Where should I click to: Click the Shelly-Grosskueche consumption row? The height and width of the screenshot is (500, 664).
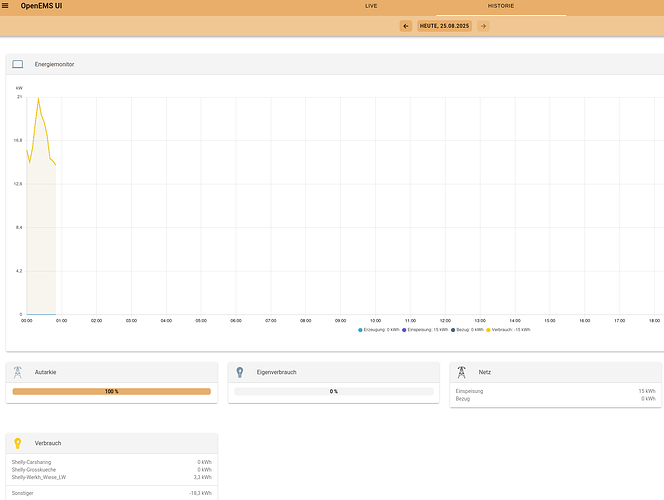click(112, 470)
